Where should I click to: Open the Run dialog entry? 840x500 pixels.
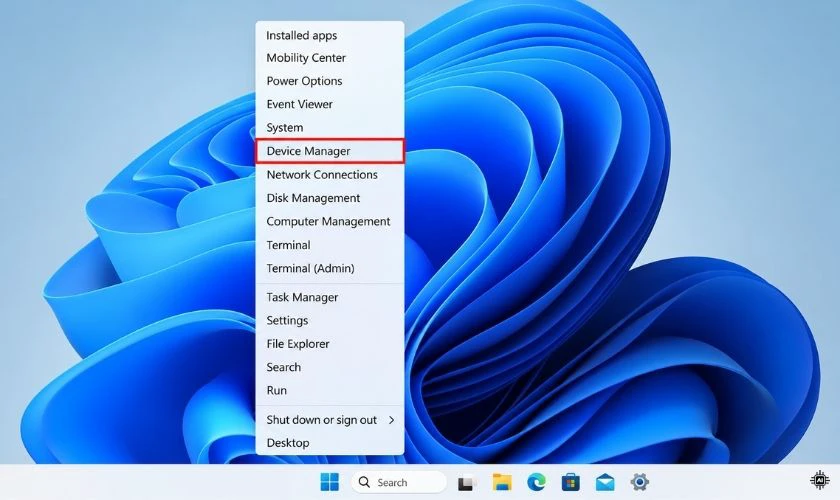pyautogui.click(x=330, y=390)
